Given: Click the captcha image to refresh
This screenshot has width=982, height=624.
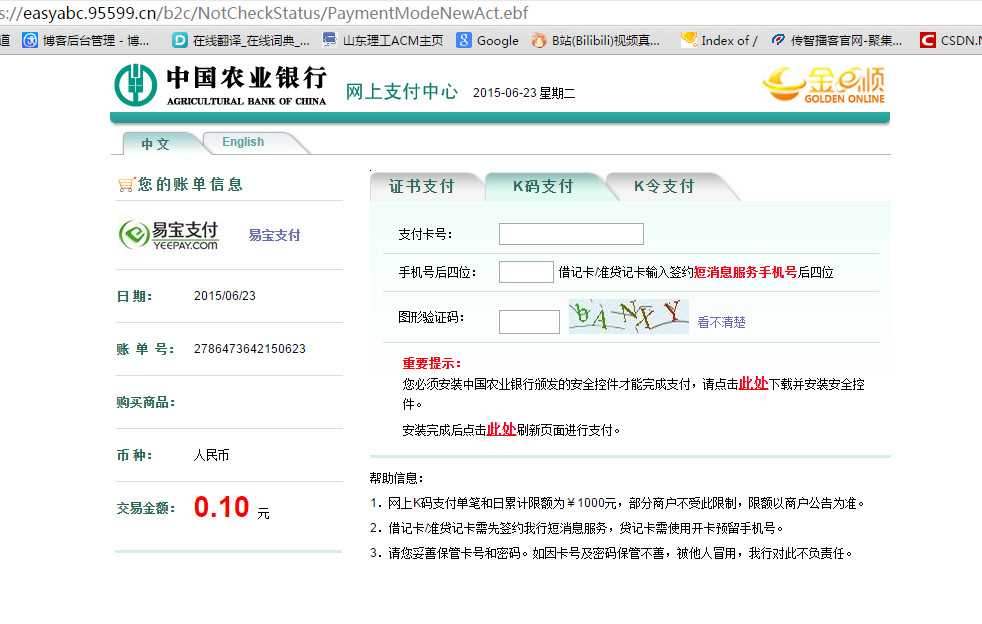Looking at the screenshot, I should [628, 316].
